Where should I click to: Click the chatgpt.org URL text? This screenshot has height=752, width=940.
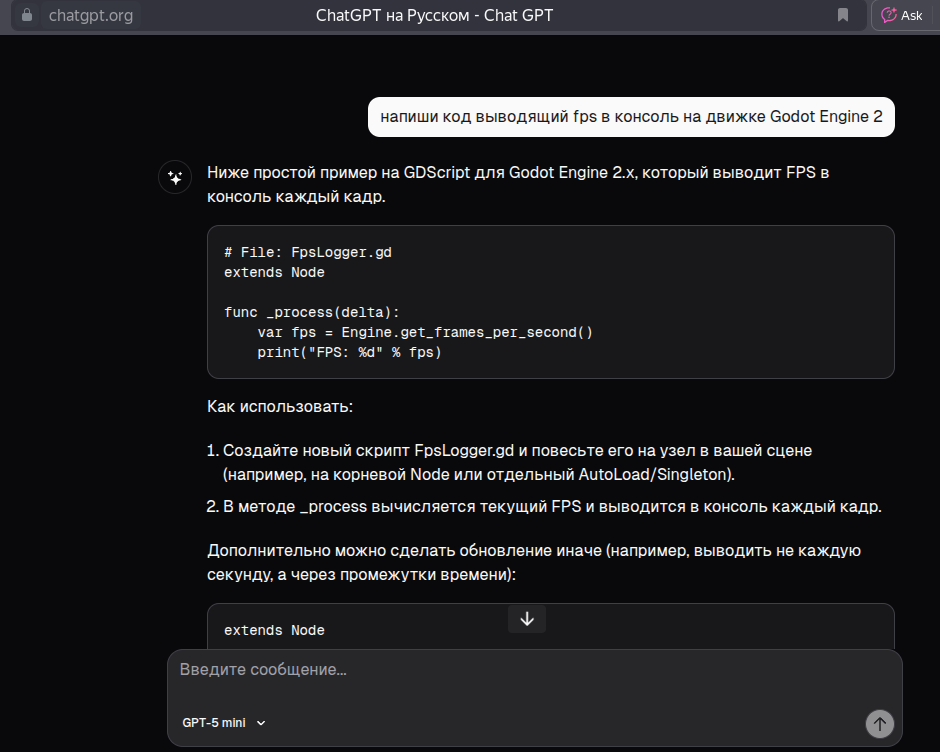point(90,15)
